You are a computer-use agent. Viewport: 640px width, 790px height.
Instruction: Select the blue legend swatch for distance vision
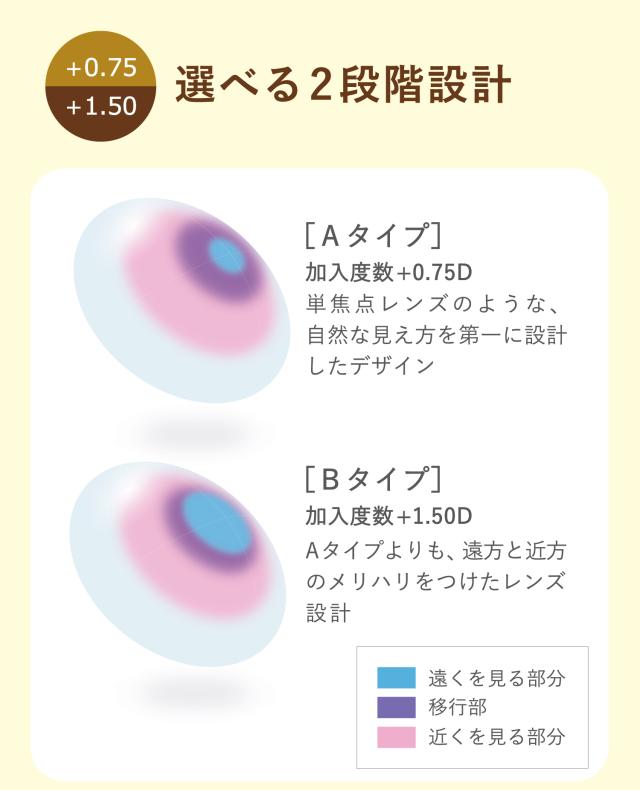coord(395,677)
